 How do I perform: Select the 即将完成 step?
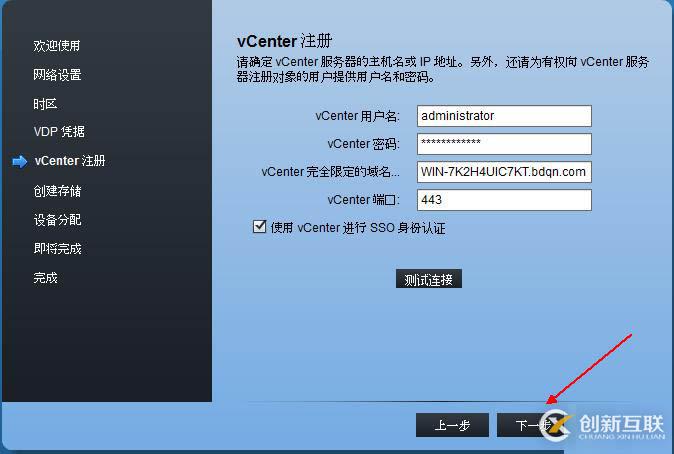(x=57, y=248)
